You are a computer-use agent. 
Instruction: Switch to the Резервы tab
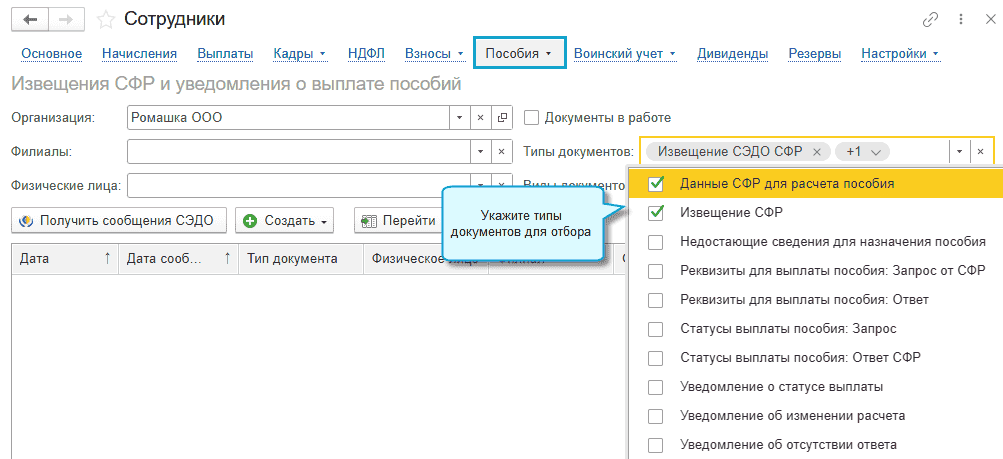click(x=815, y=54)
